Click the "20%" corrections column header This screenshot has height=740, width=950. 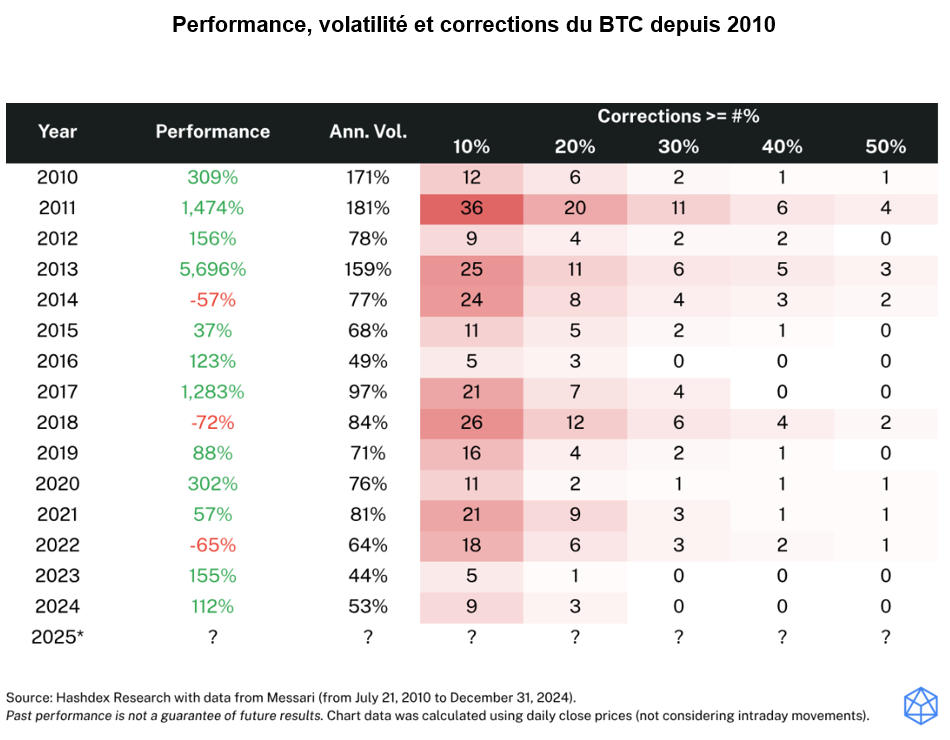(574, 147)
